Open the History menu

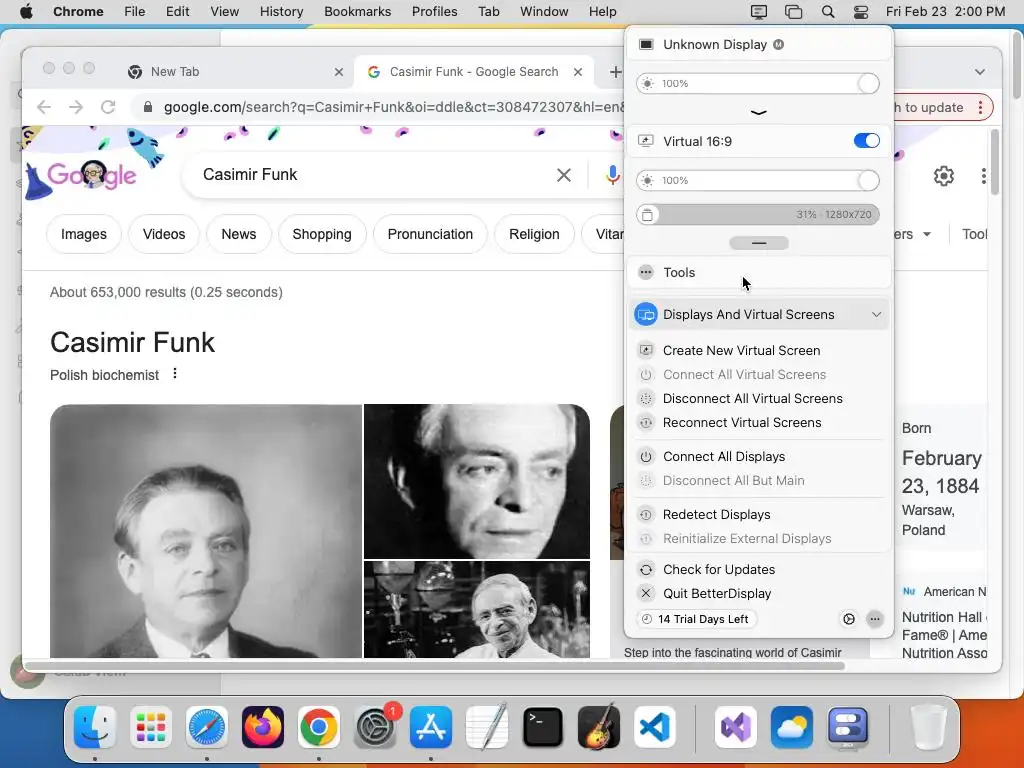(x=281, y=12)
